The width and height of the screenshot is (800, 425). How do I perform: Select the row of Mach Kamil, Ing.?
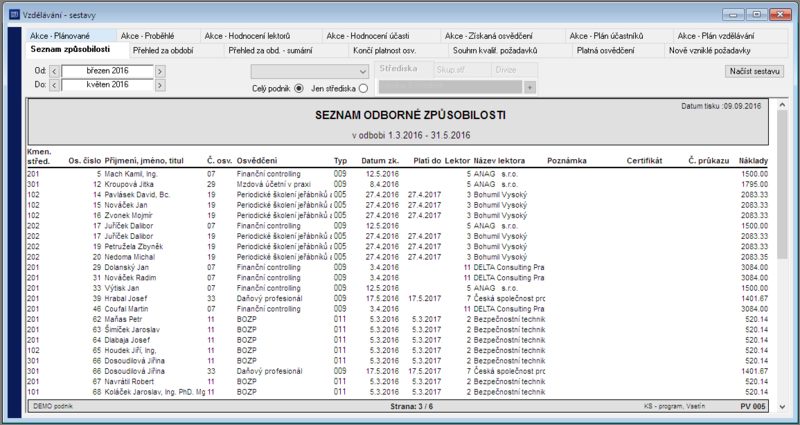[397, 174]
